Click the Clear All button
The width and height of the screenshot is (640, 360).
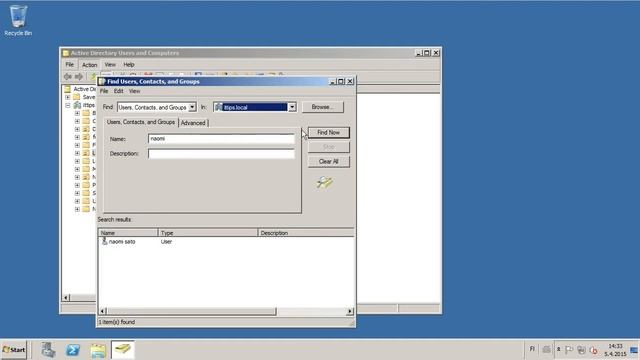(x=329, y=161)
